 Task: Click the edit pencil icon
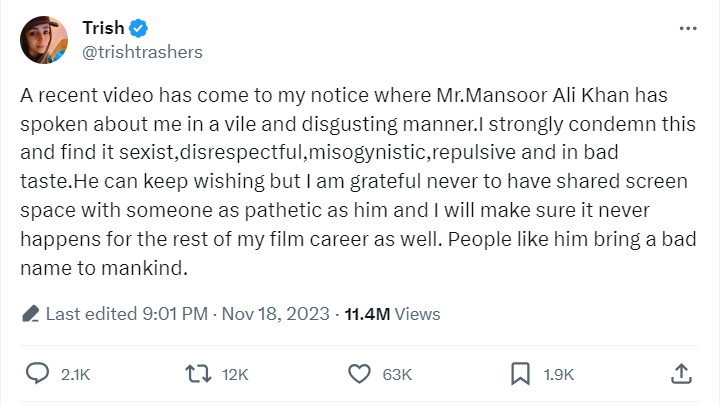(x=30, y=314)
